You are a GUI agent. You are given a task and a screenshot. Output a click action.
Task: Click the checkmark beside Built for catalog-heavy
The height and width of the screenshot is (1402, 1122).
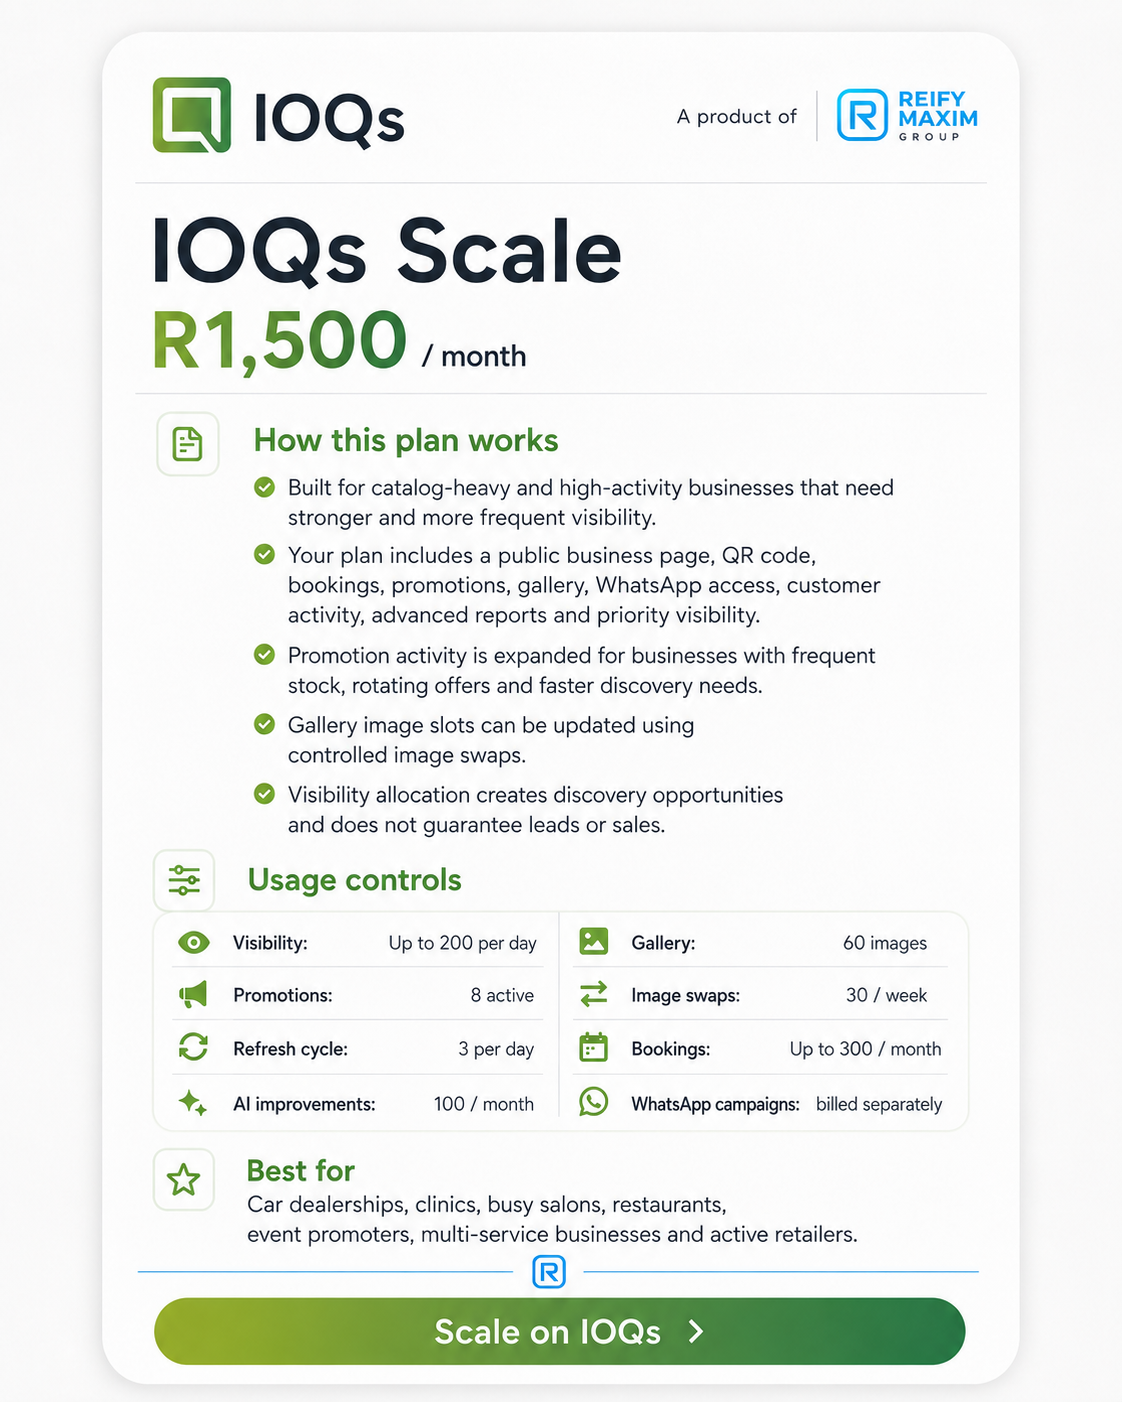pyautogui.click(x=264, y=487)
